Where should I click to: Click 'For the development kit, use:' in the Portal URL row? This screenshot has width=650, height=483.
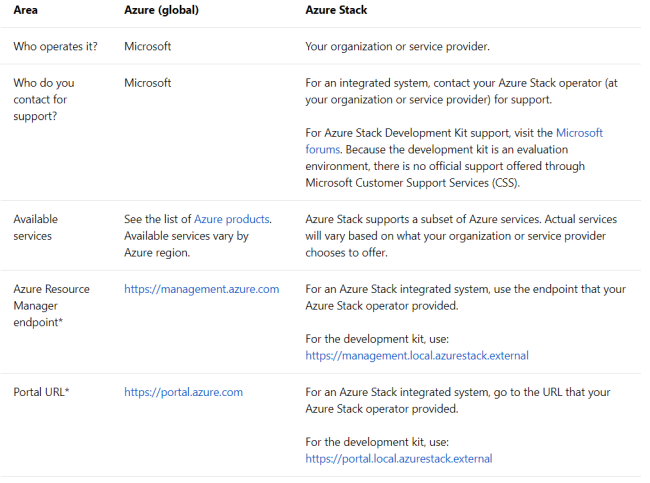(377, 442)
